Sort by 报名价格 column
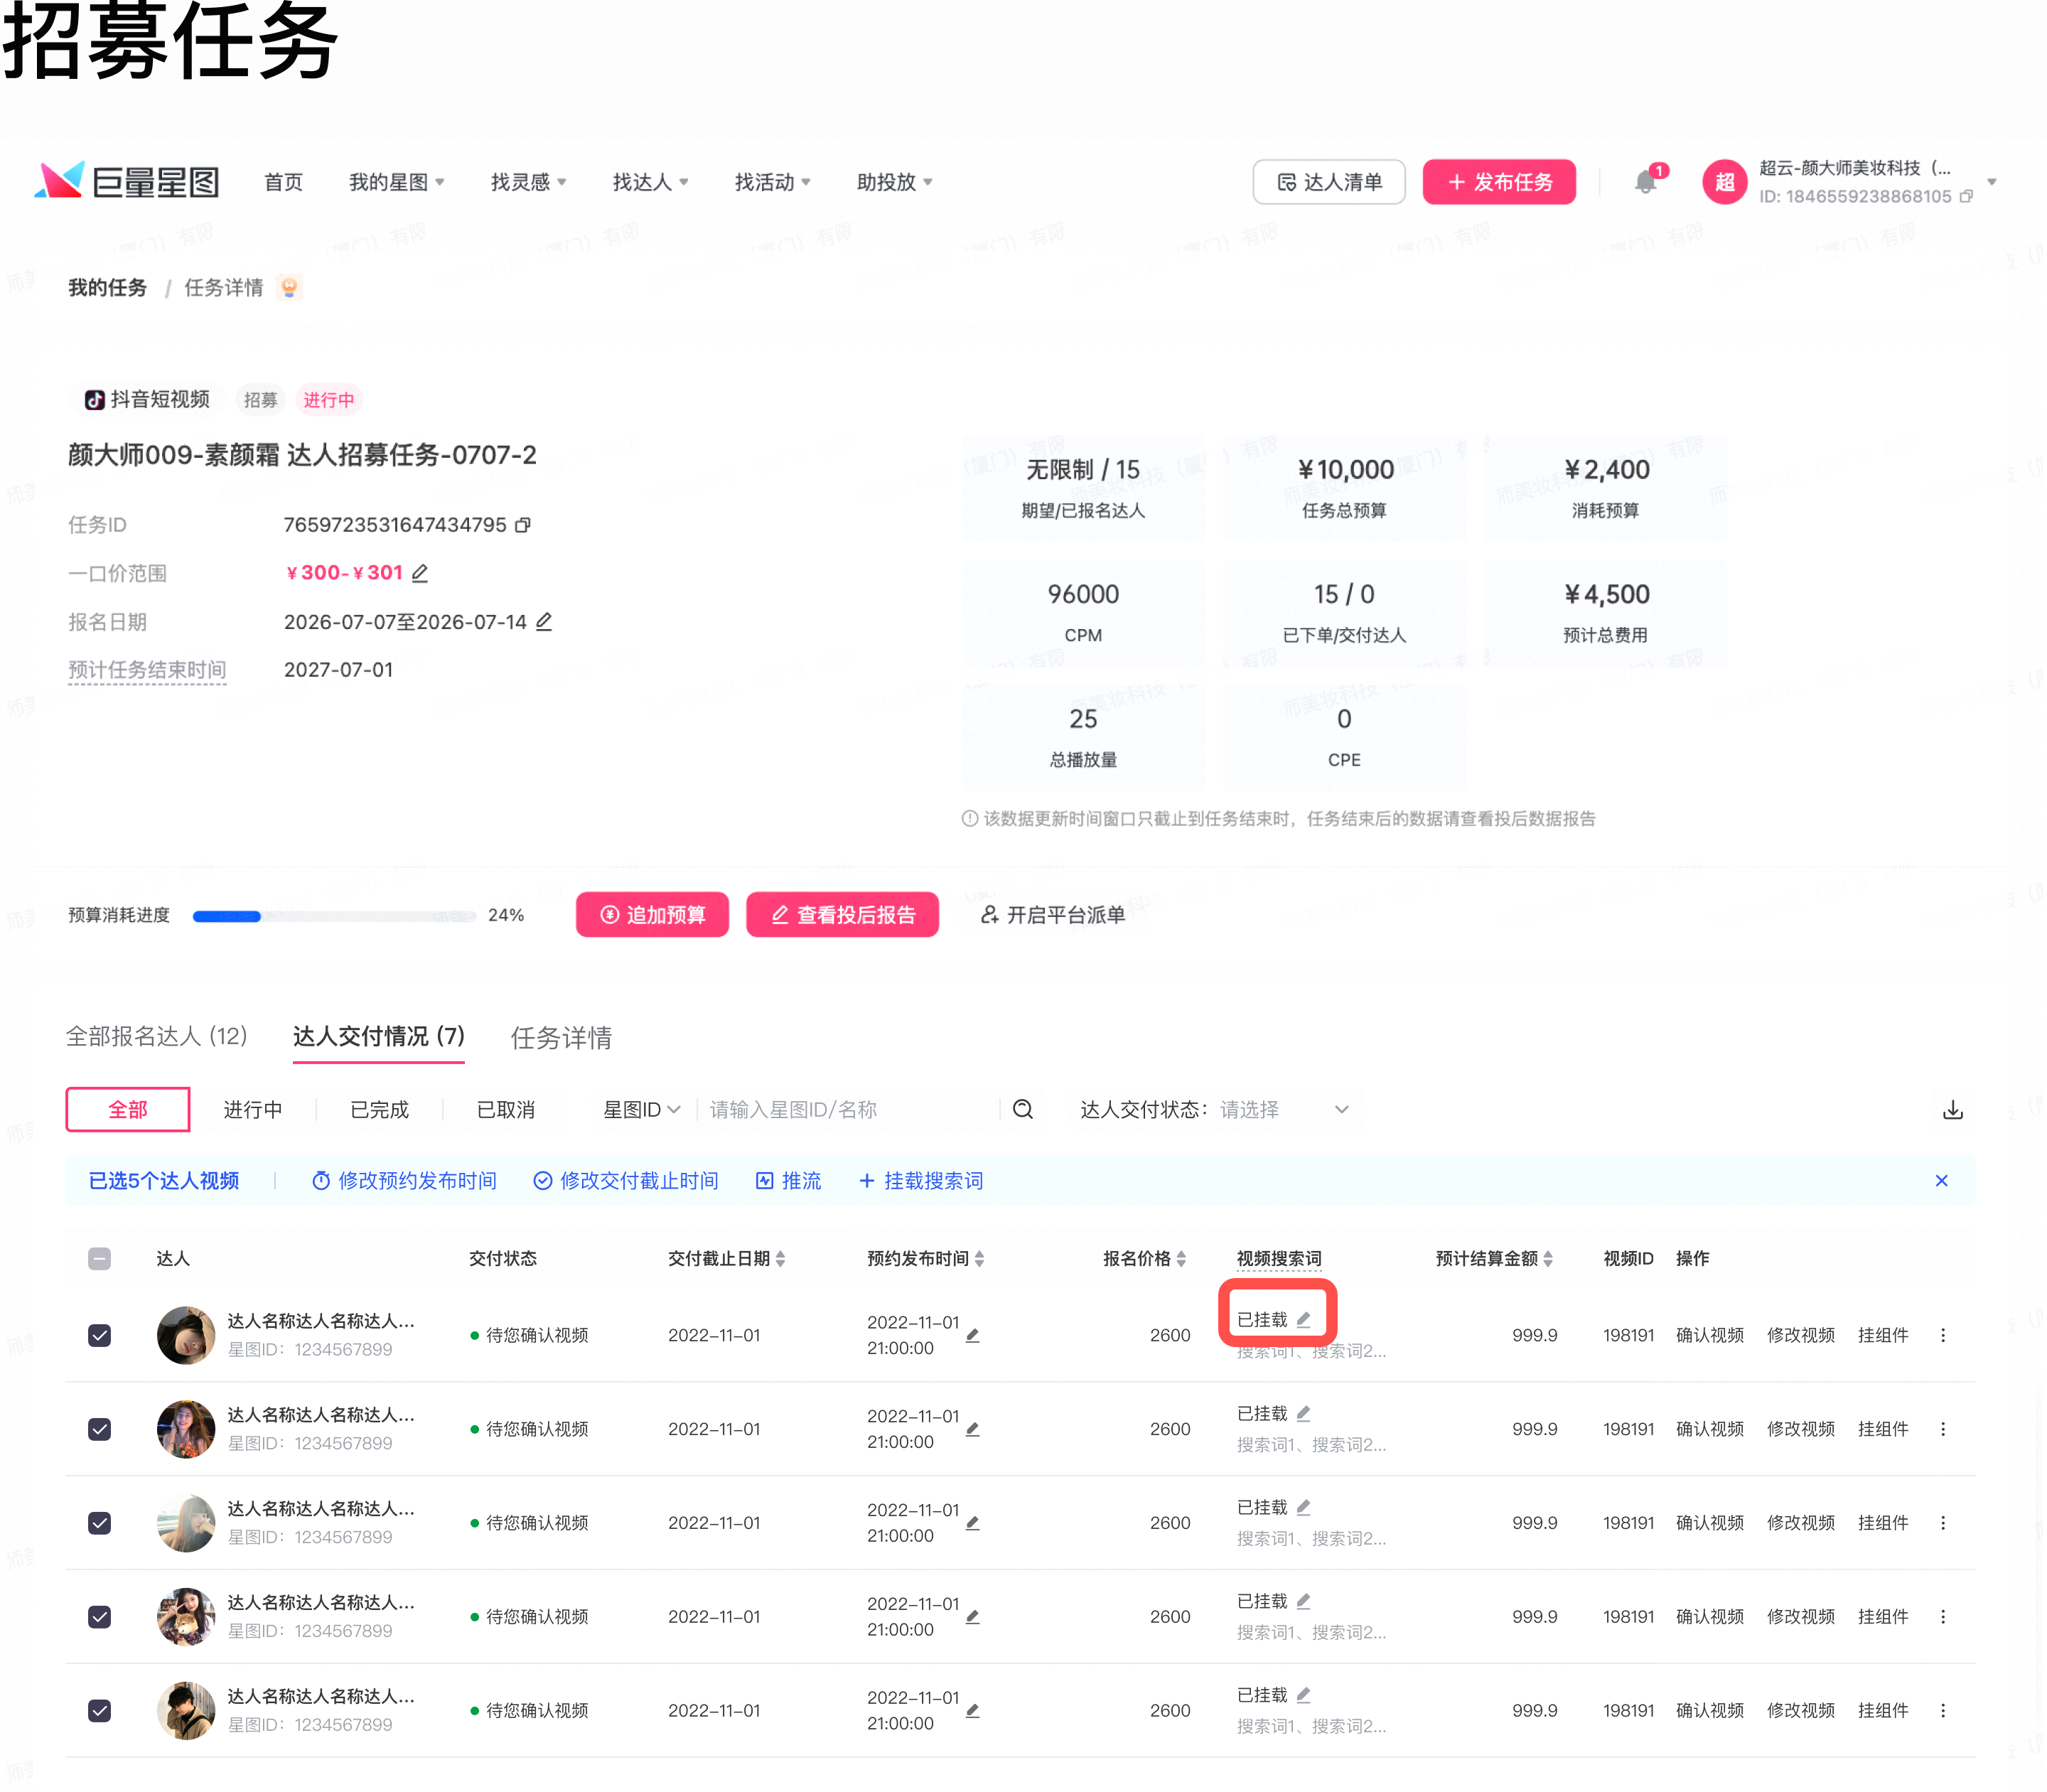Screen dimensions: 2047x1792 coord(1181,1258)
